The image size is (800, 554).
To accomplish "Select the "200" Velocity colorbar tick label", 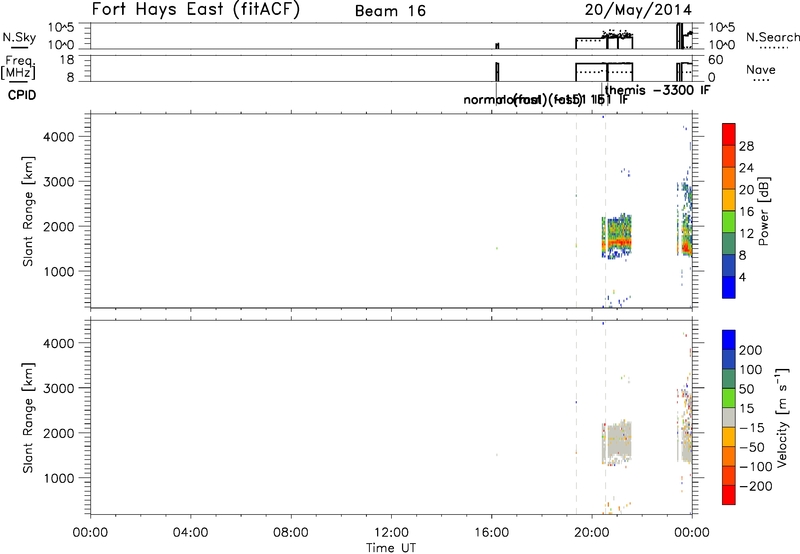I will [x=751, y=350].
